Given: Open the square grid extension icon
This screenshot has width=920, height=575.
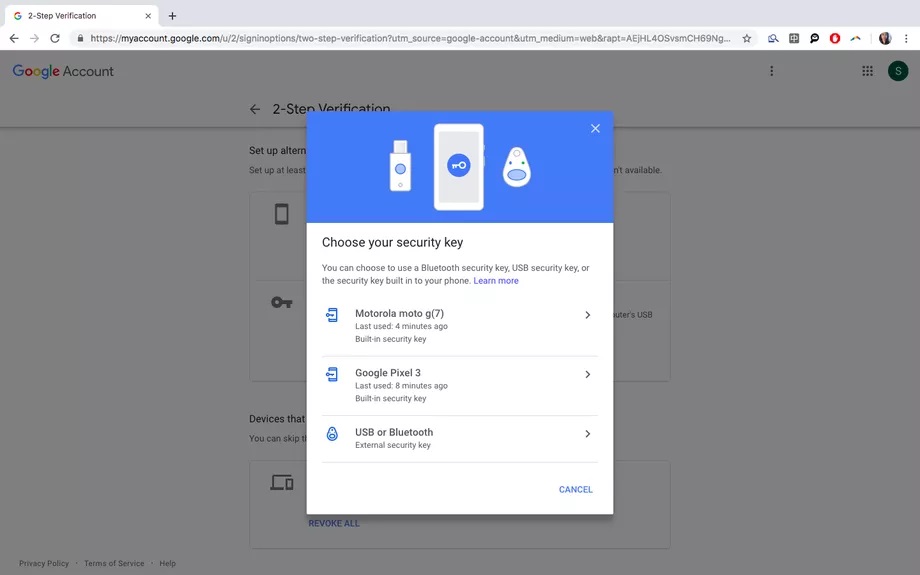Looking at the screenshot, I should (x=794, y=38).
